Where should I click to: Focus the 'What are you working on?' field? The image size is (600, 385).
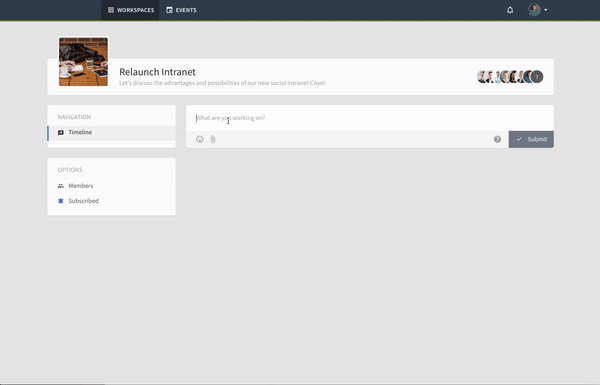coord(370,118)
